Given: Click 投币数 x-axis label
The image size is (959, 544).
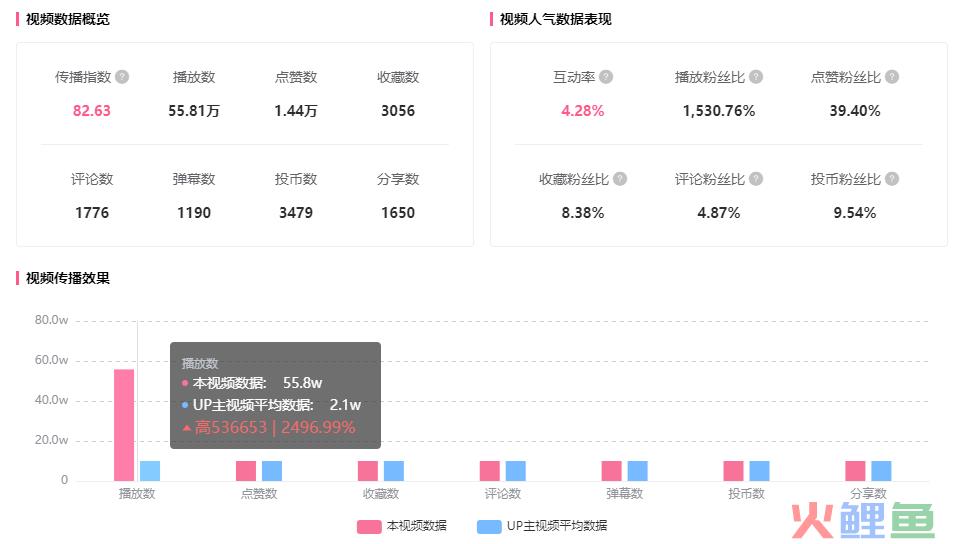Looking at the screenshot, I should pyautogui.click(x=746, y=494).
